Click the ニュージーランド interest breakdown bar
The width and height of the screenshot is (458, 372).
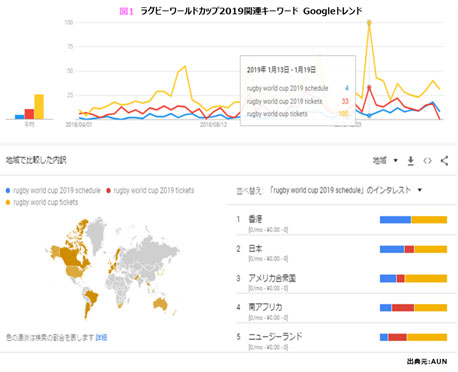point(413,337)
